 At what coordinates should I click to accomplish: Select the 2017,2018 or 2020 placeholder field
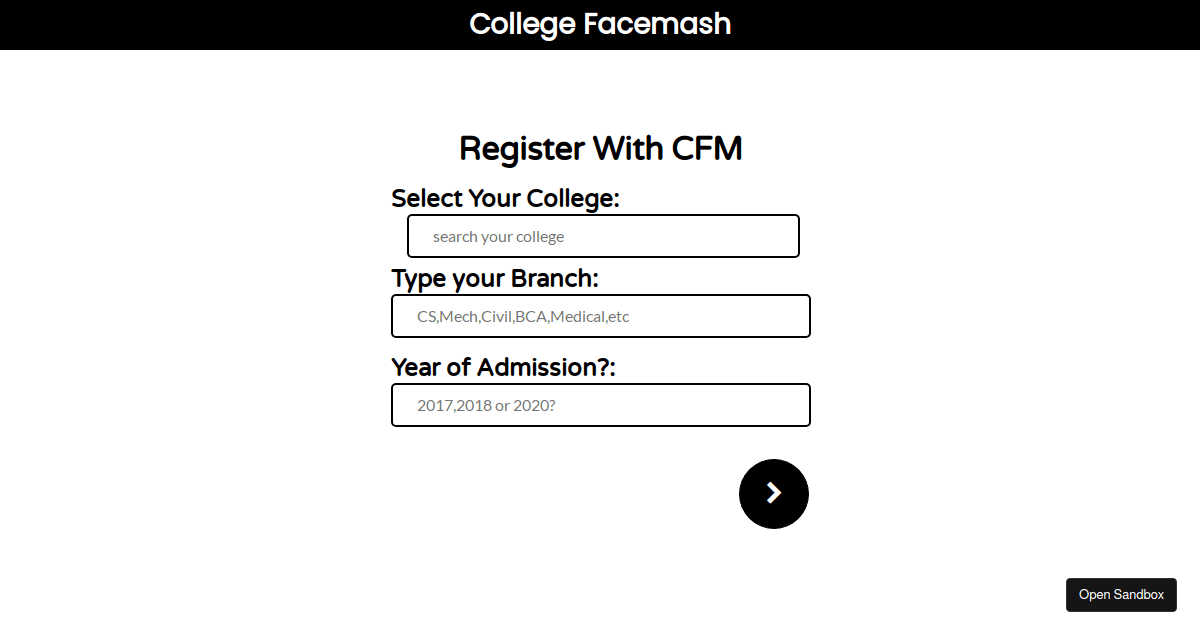pos(600,404)
